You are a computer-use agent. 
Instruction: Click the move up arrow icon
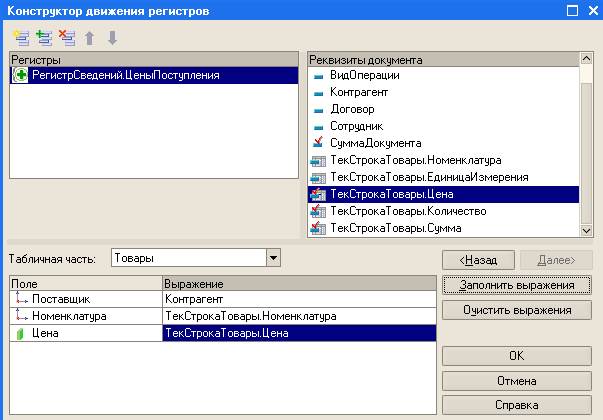click(88, 37)
